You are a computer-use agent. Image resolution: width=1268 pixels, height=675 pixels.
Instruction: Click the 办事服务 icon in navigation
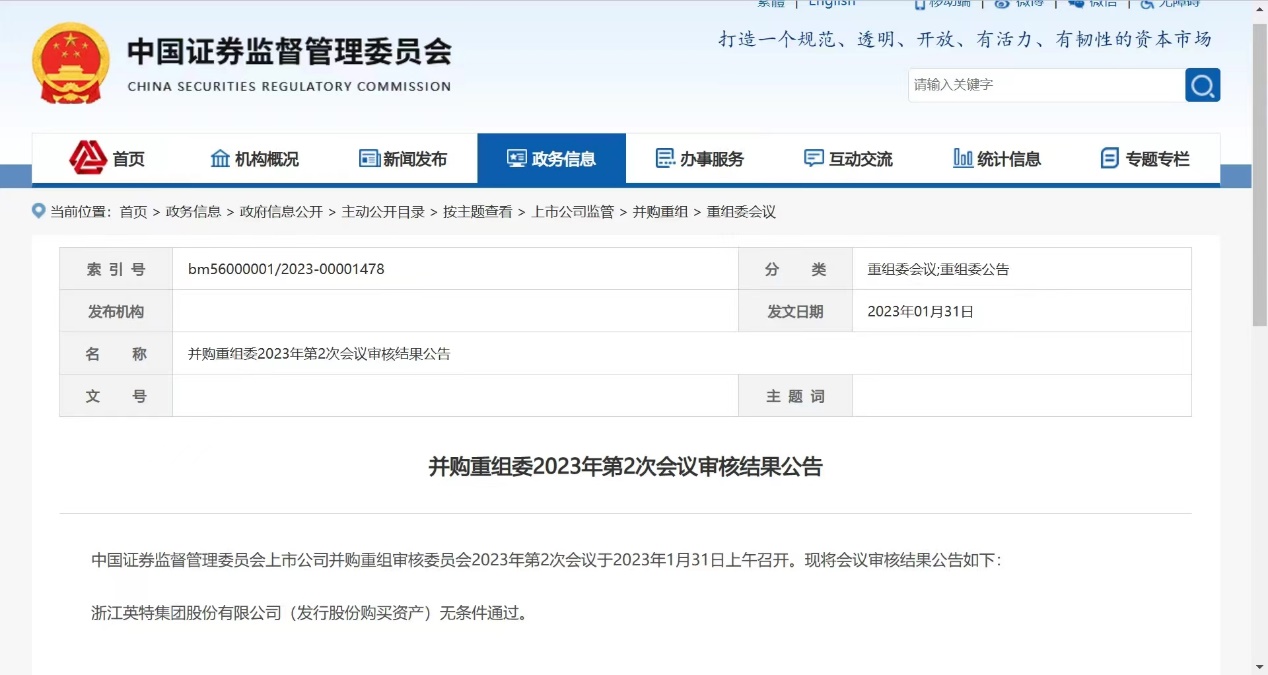pos(665,158)
